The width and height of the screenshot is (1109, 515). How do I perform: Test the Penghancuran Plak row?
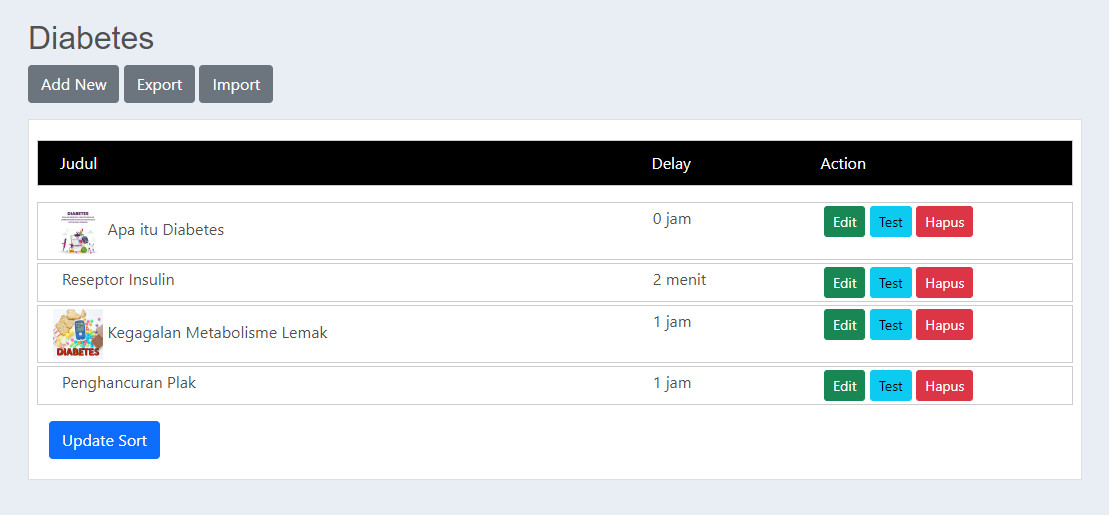[x=890, y=386]
